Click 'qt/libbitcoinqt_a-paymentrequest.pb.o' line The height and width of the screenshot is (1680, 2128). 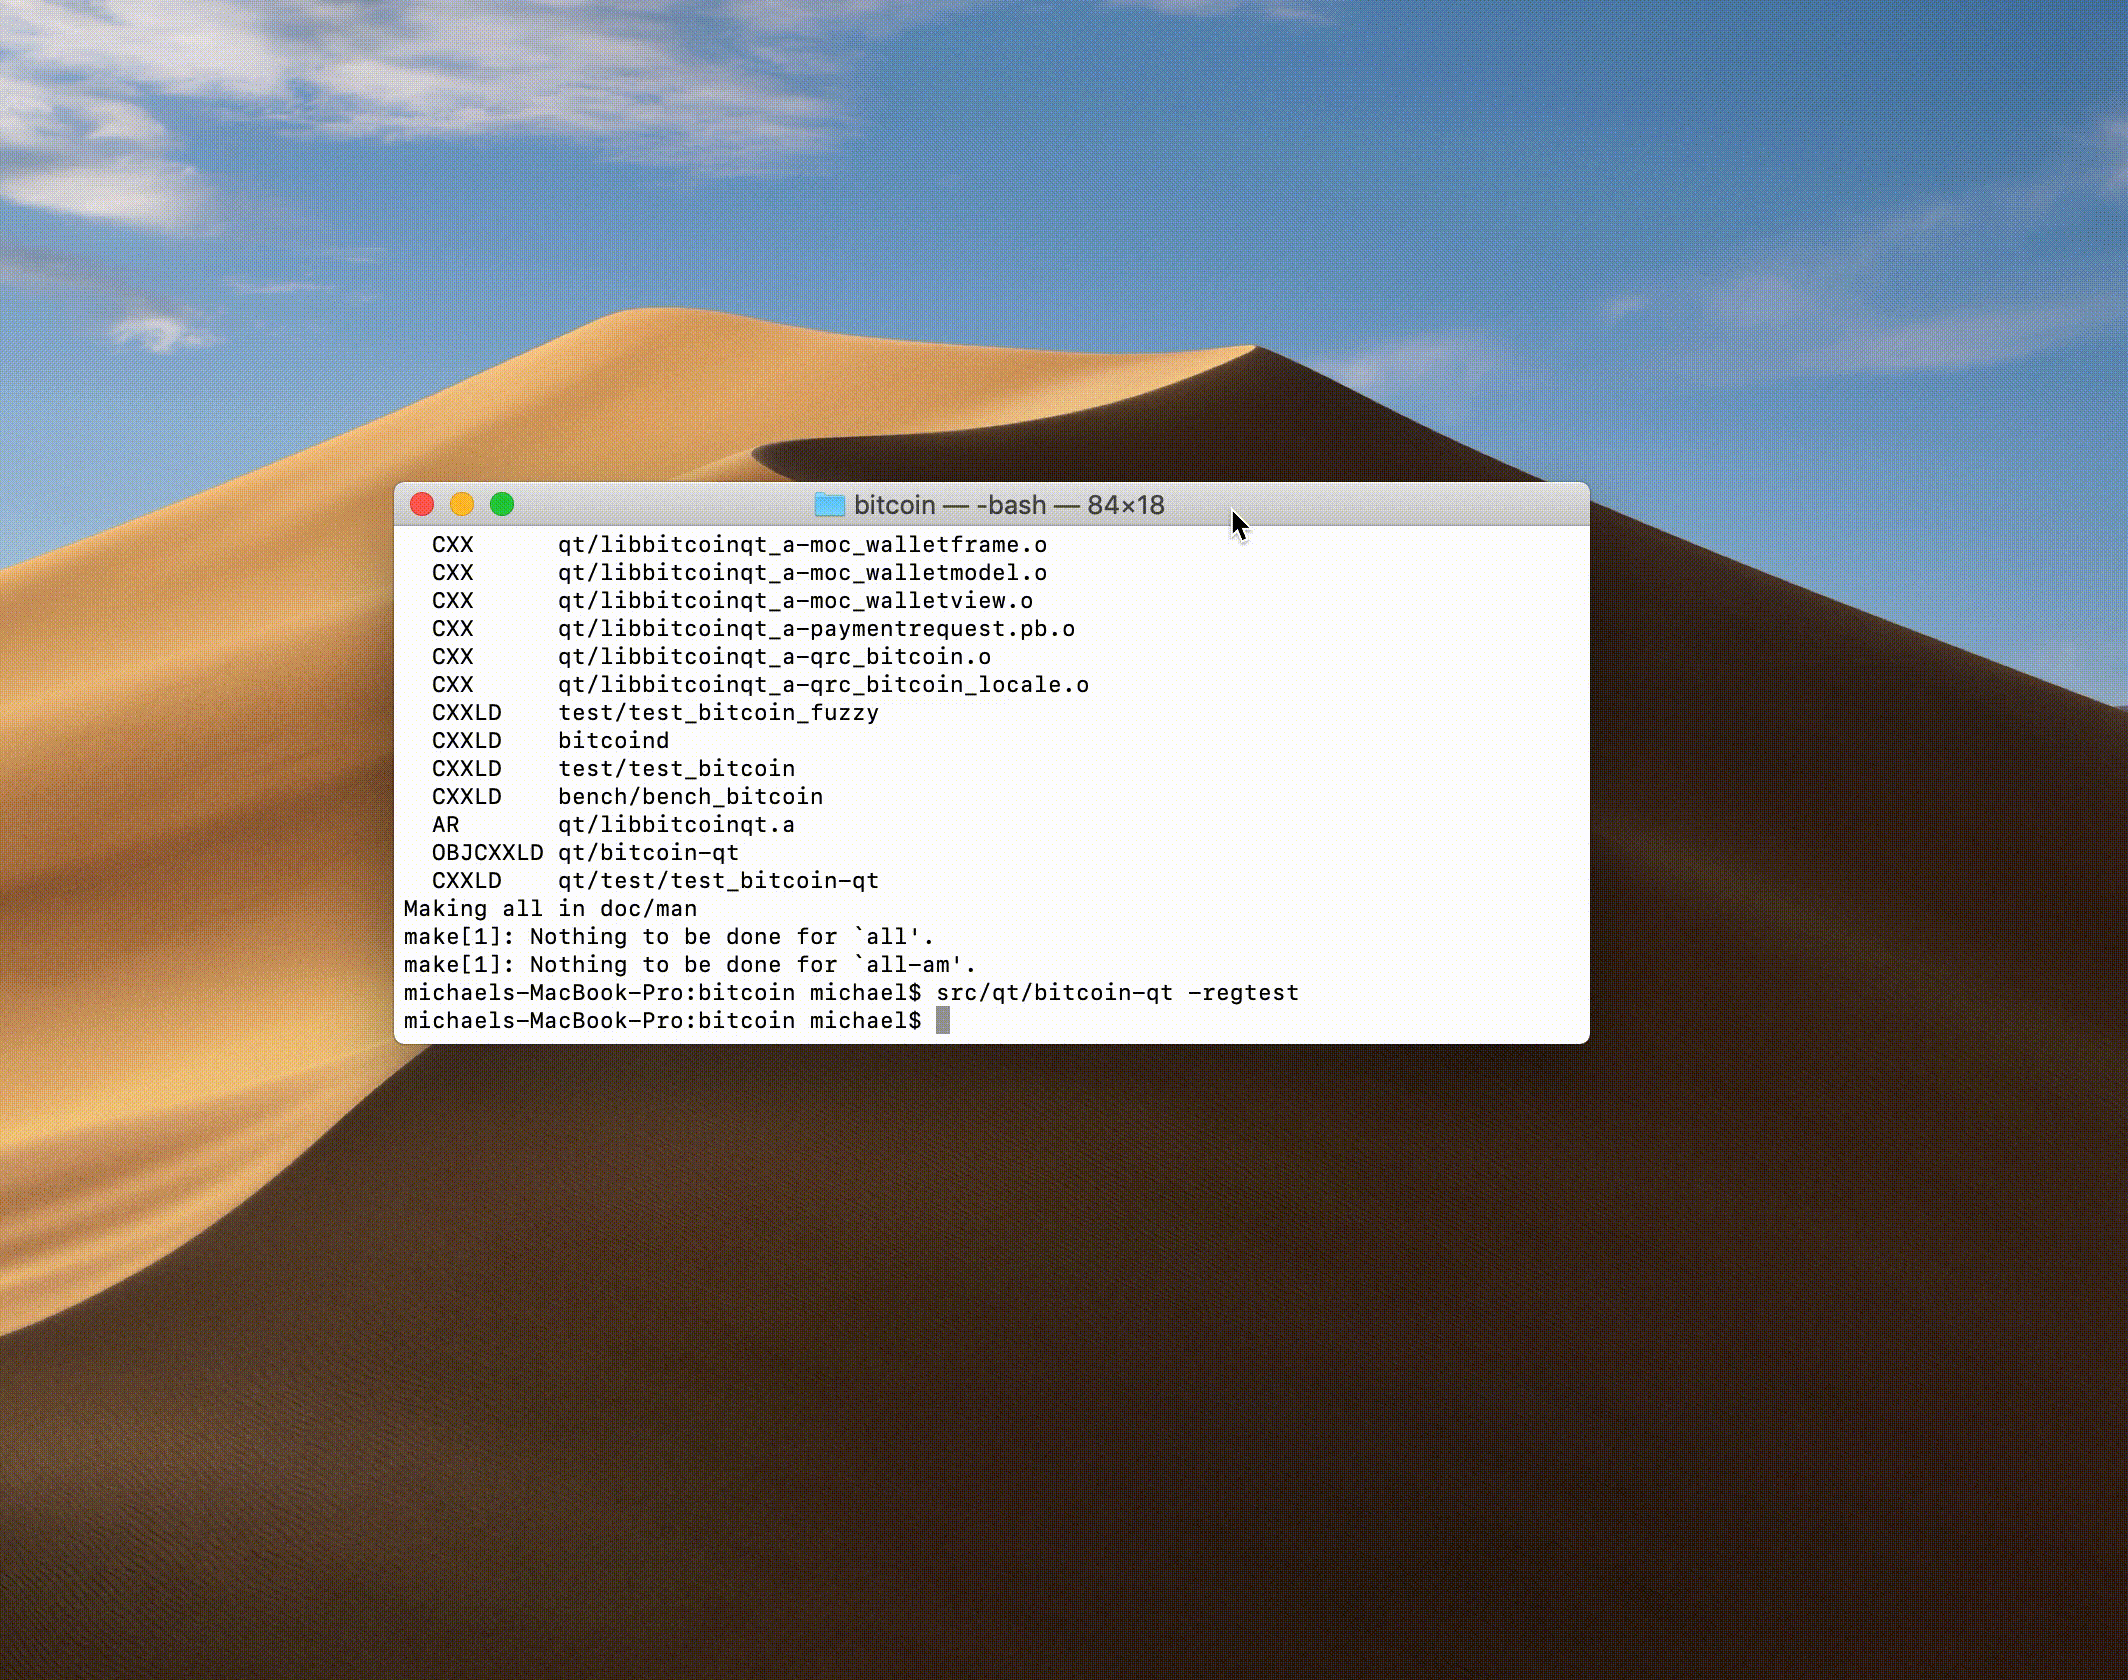(816, 628)
